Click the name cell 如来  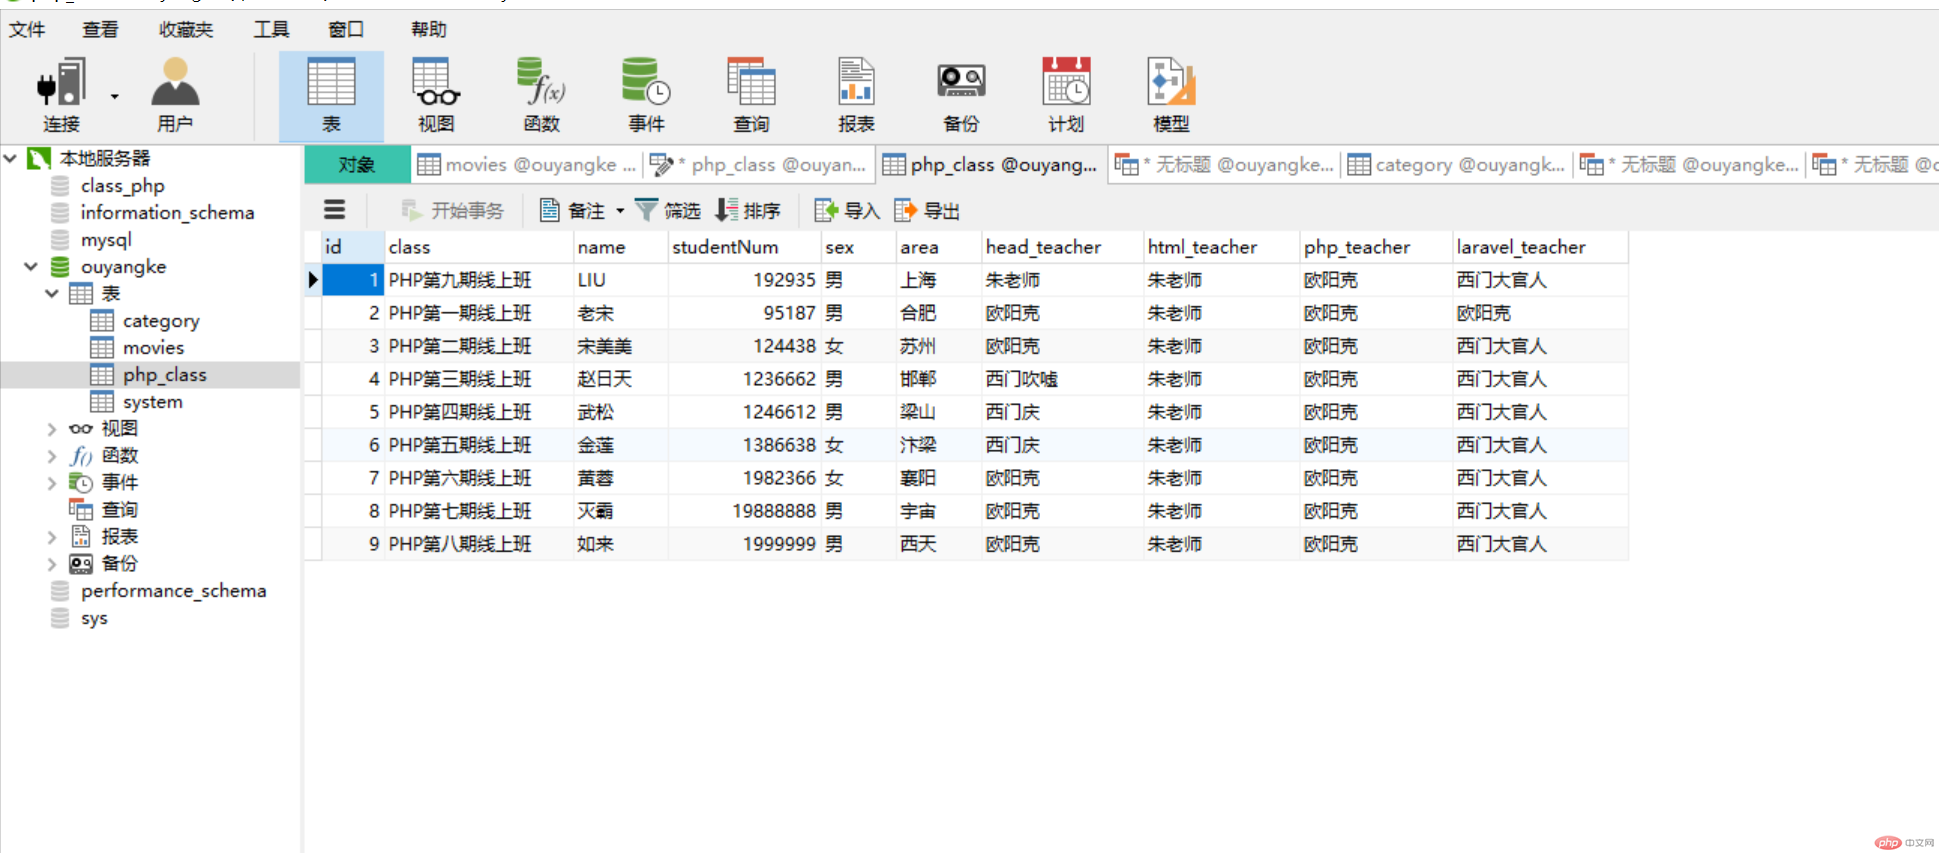[x=620, y=544]
